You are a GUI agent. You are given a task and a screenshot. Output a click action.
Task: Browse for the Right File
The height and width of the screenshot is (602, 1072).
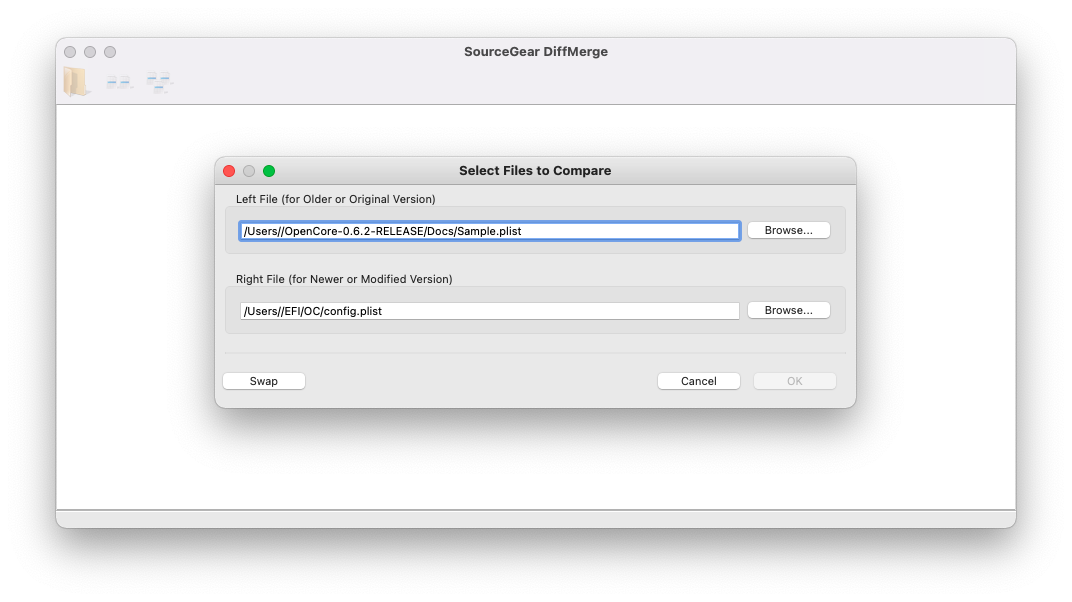click(x=788, y=310)
